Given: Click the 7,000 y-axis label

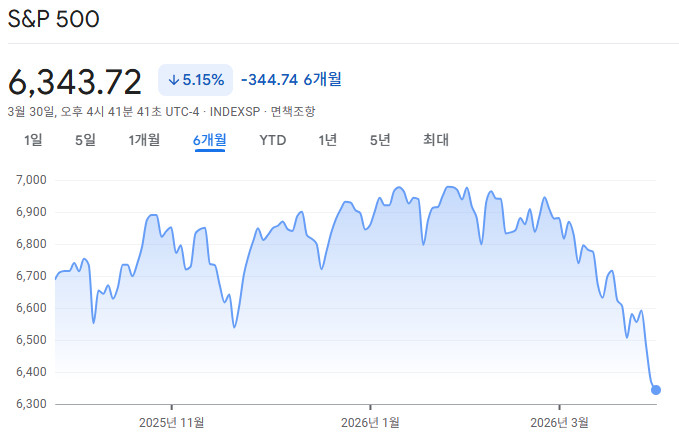Looking at the screenshot, I should pyautogui.click(x=31, y=180).
